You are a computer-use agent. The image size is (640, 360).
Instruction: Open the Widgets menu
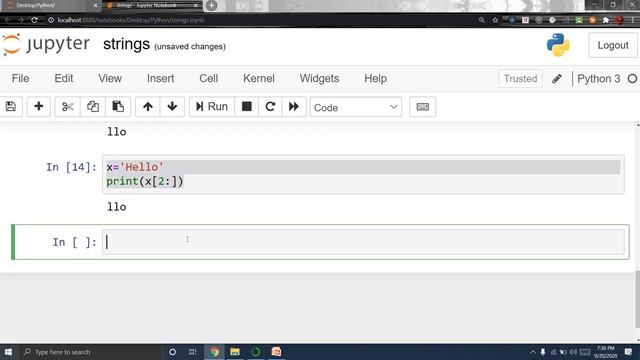[319, 78]
